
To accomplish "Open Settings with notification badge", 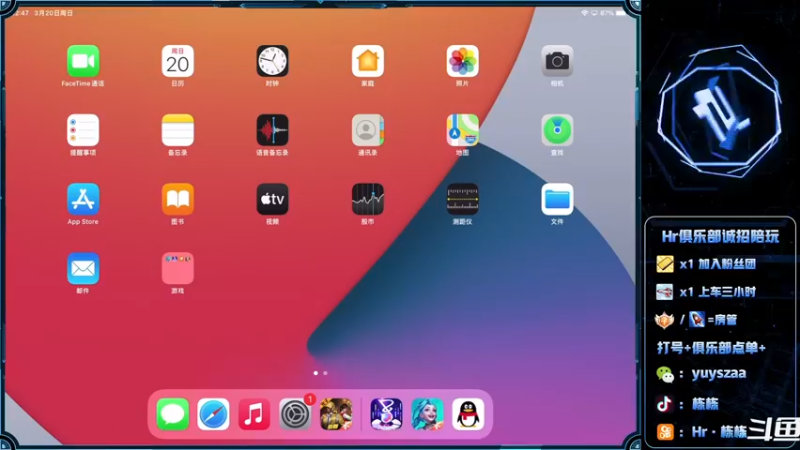I will pyautogui.click(x=295, y=414).
